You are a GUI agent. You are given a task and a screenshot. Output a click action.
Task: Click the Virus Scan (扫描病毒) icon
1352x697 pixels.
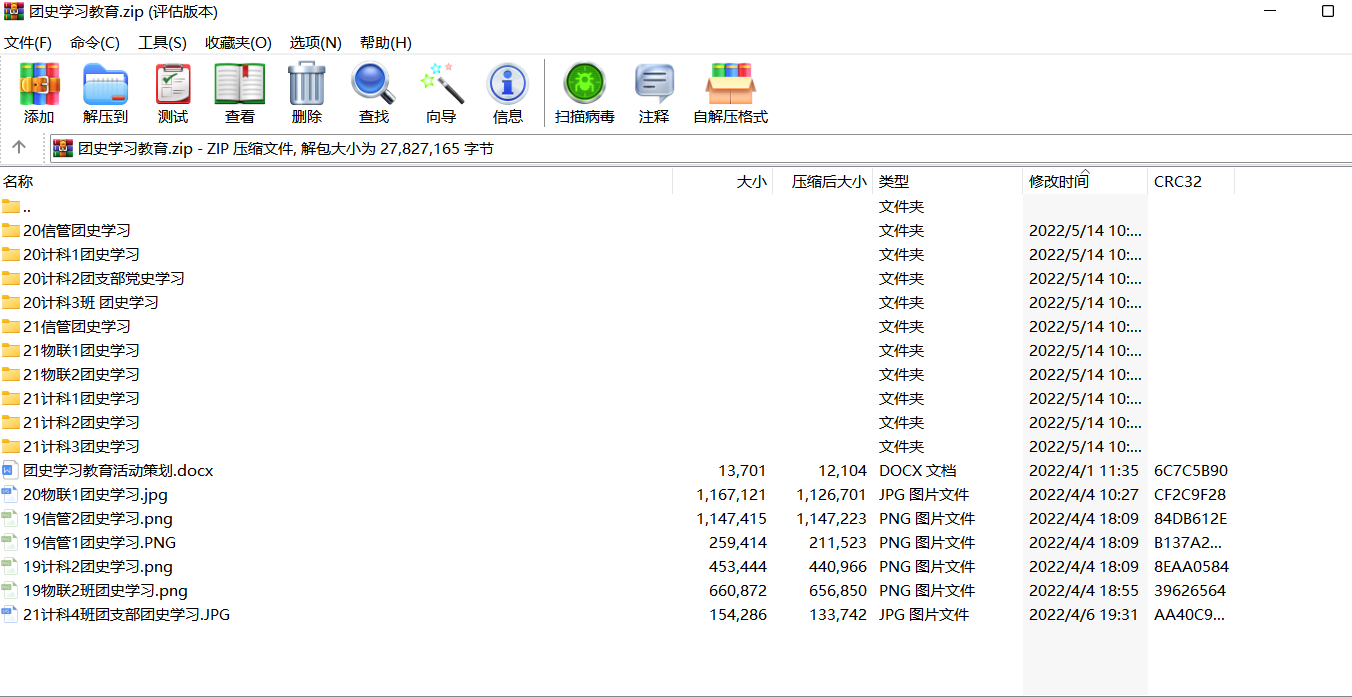point(585,93)
